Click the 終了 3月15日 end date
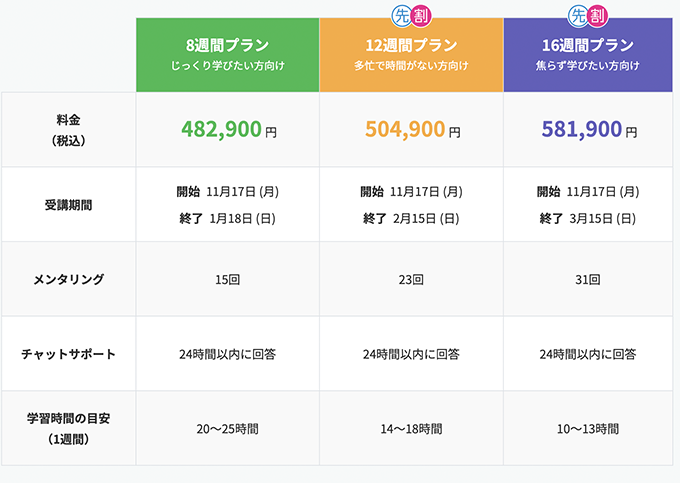Screen dimensions: 680x483 (588, 218)
